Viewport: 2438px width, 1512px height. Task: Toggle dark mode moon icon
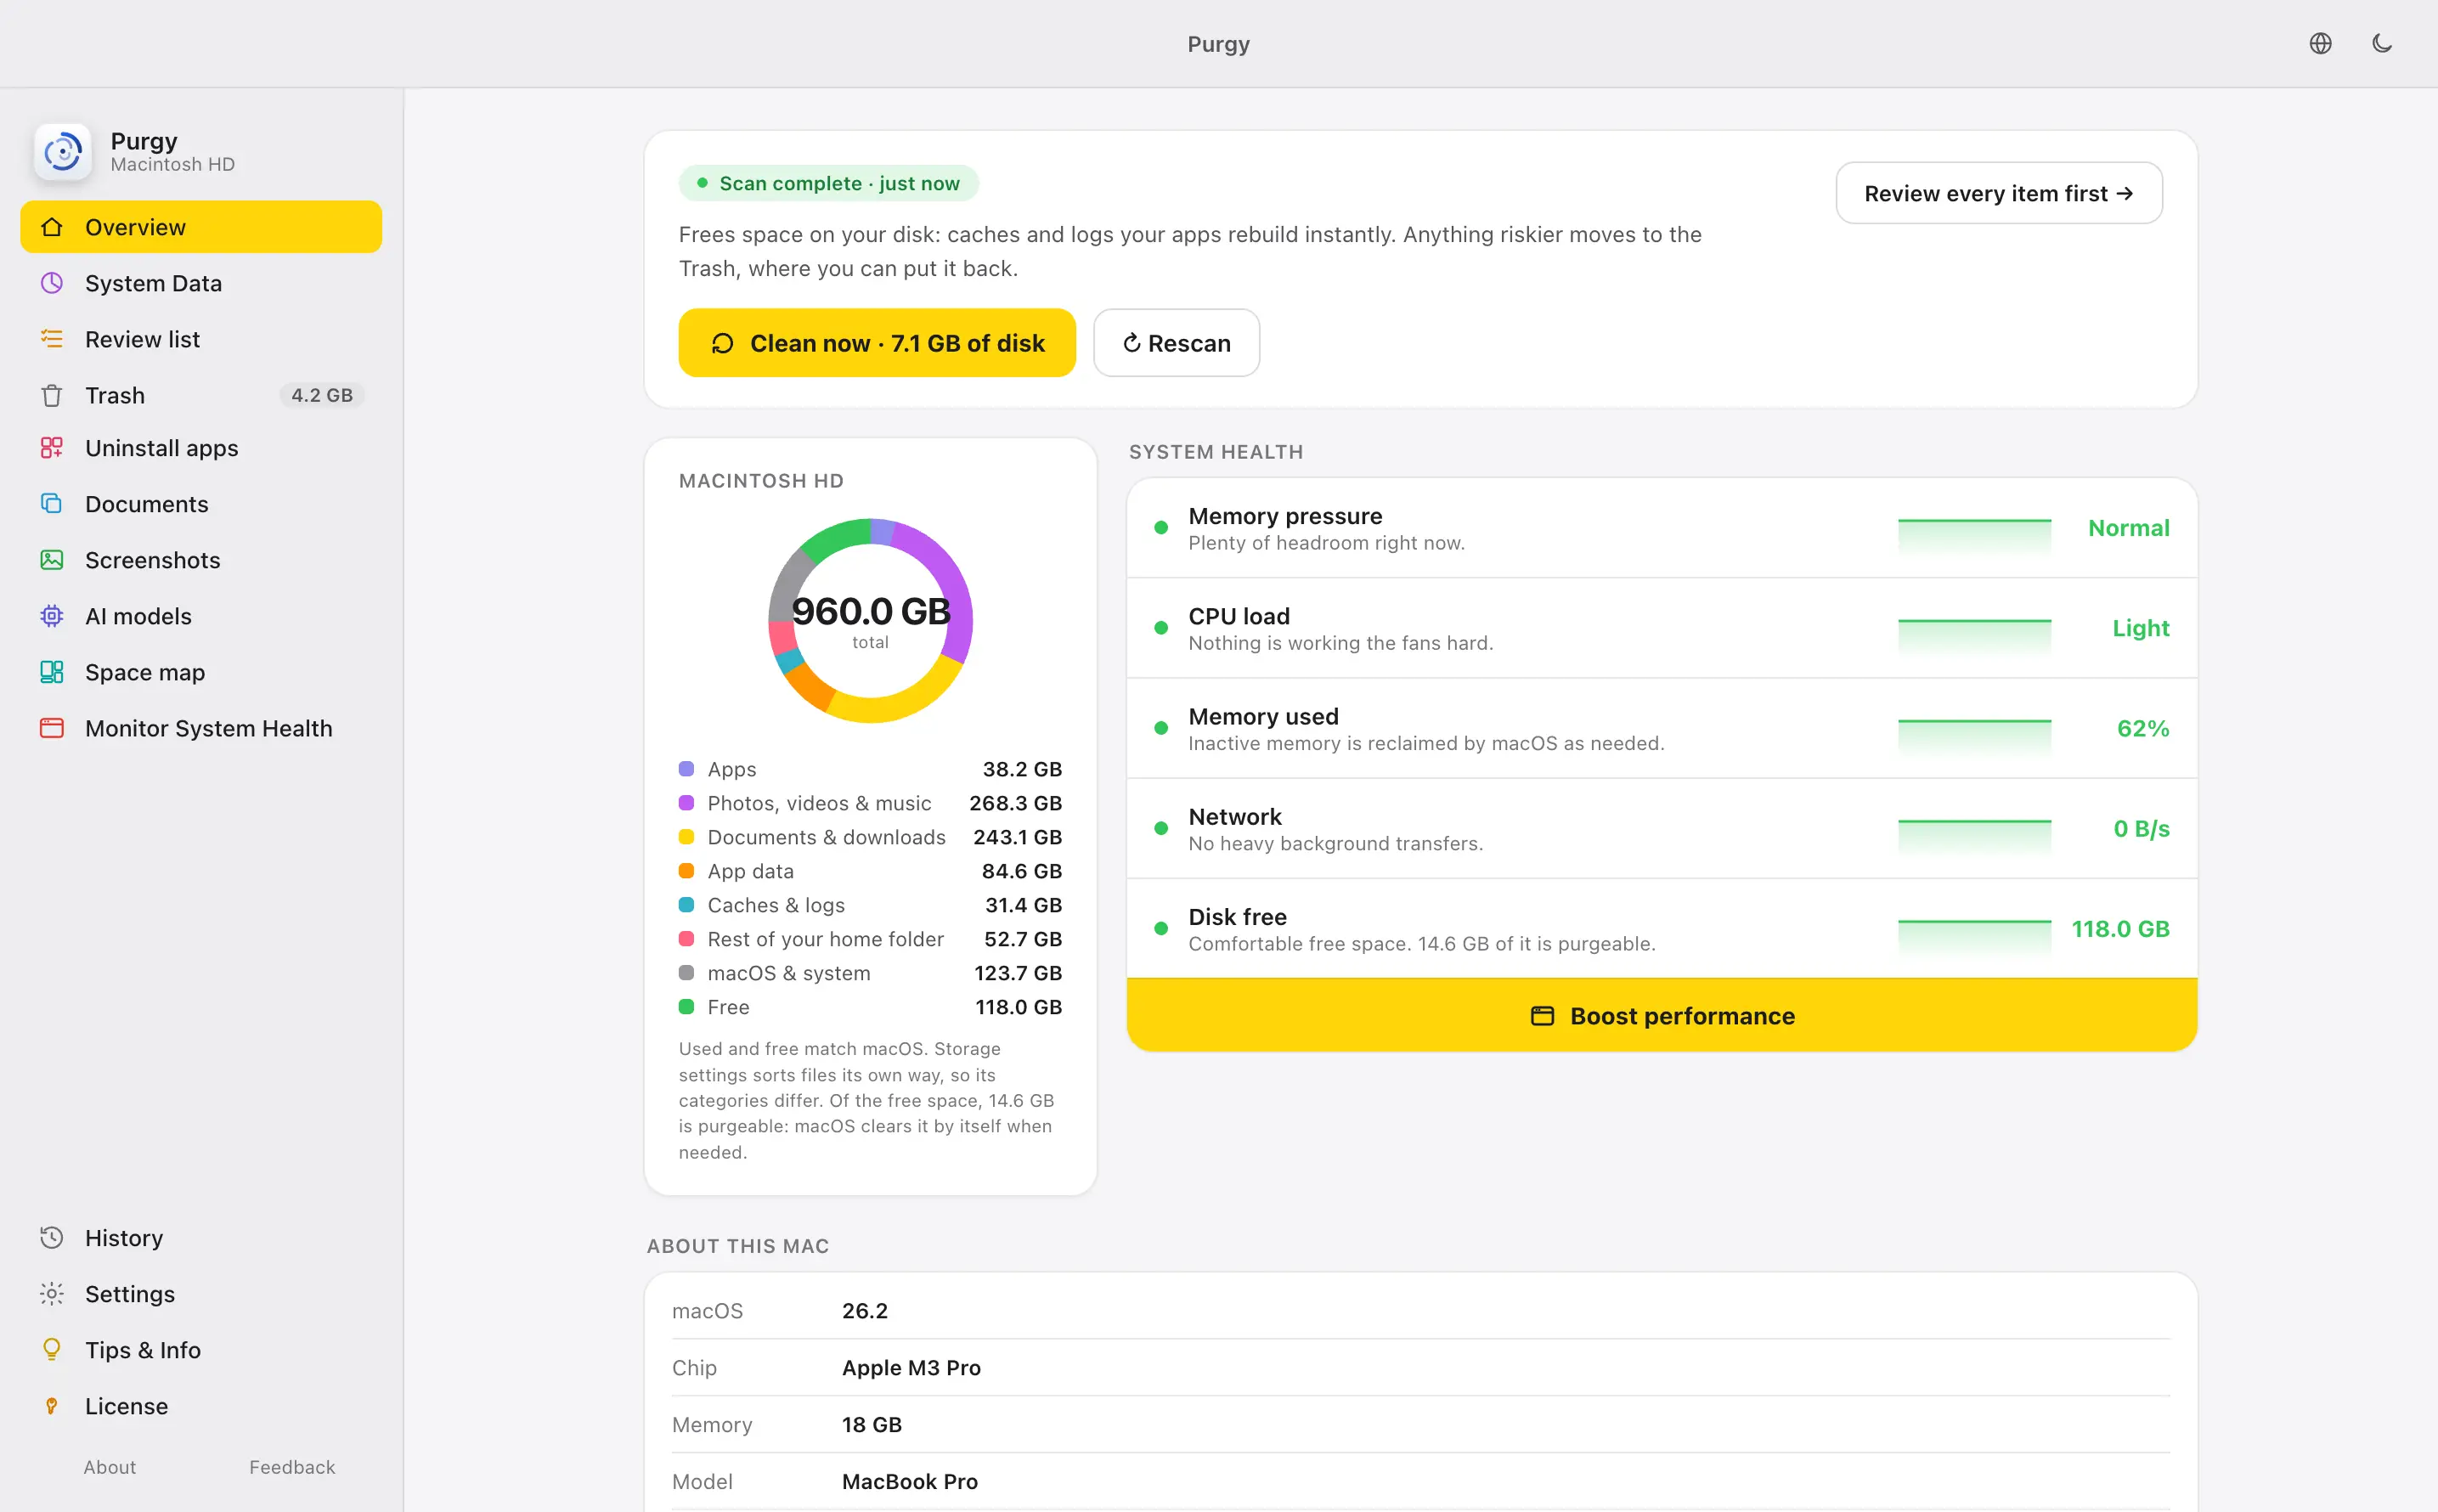coord(2382,43)
